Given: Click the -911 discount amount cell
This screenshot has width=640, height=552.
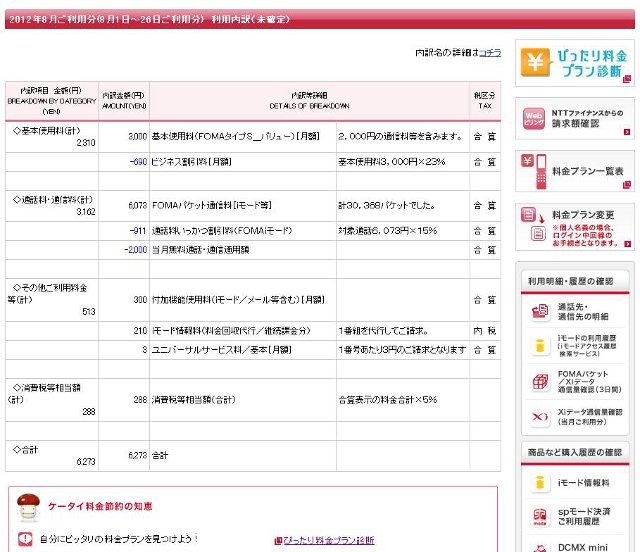Looking at the screenshot, I should 124,231.
